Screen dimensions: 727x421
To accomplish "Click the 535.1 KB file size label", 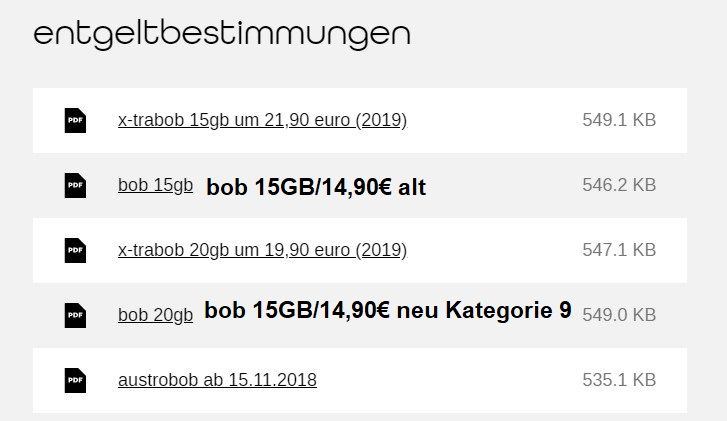I will (x=619, y=380).
